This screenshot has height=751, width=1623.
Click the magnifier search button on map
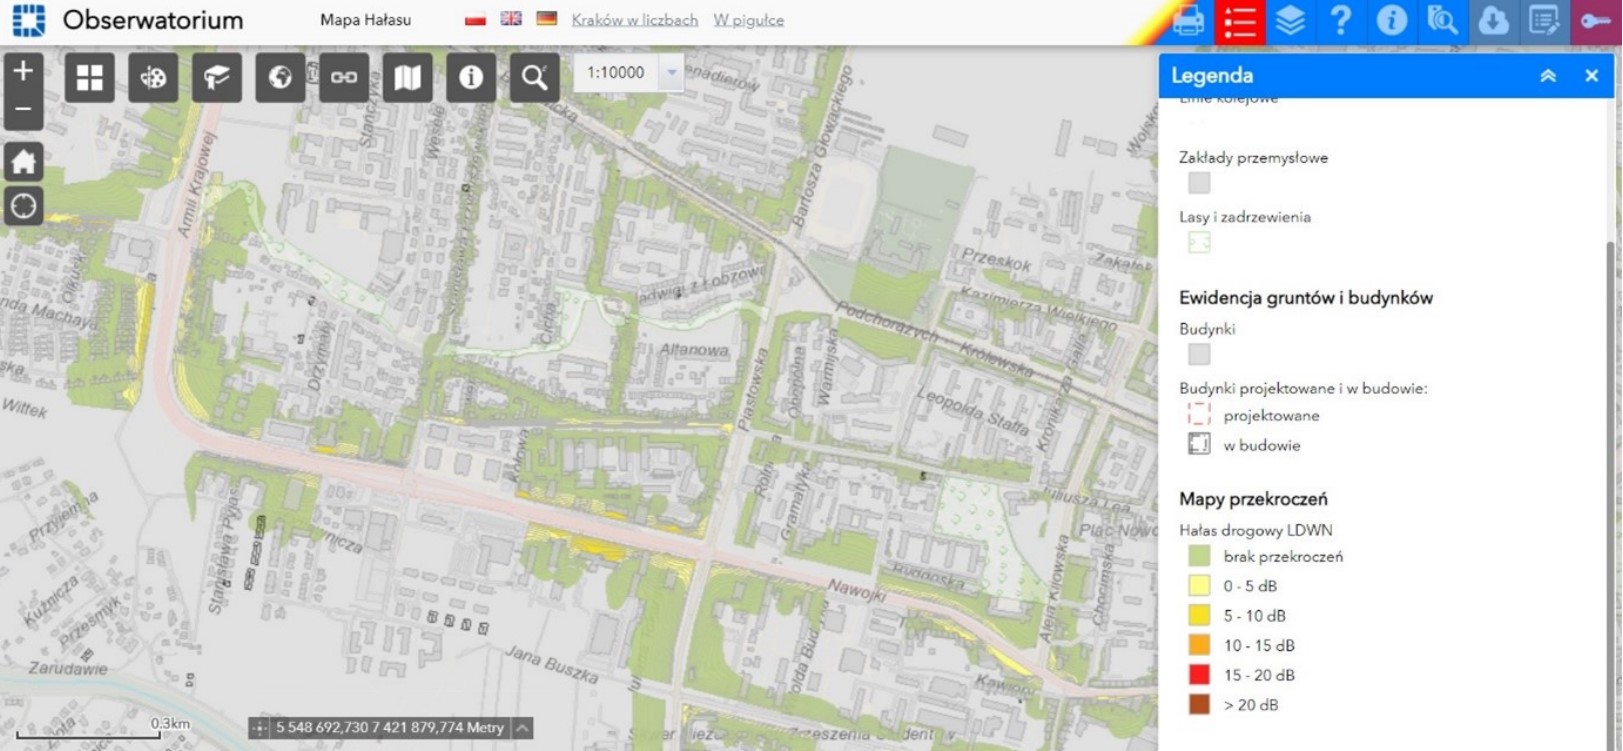click(534, 77)
